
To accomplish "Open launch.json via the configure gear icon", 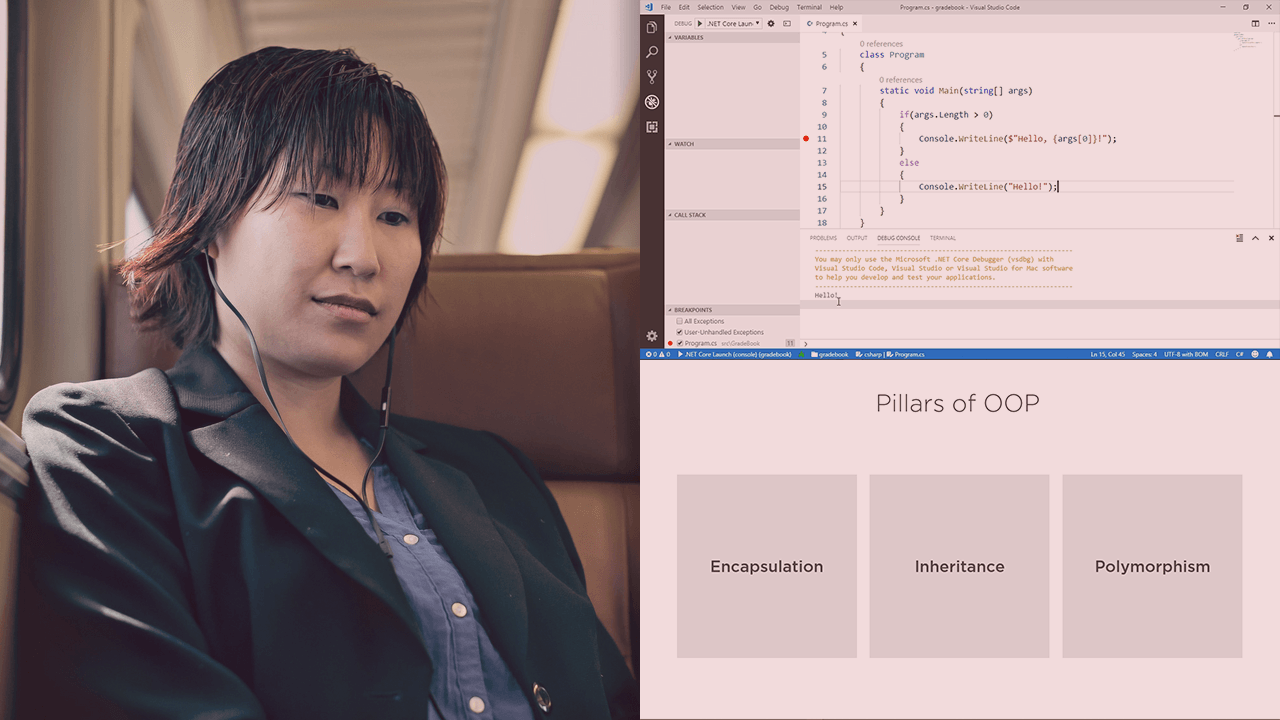I will point(769,22).
